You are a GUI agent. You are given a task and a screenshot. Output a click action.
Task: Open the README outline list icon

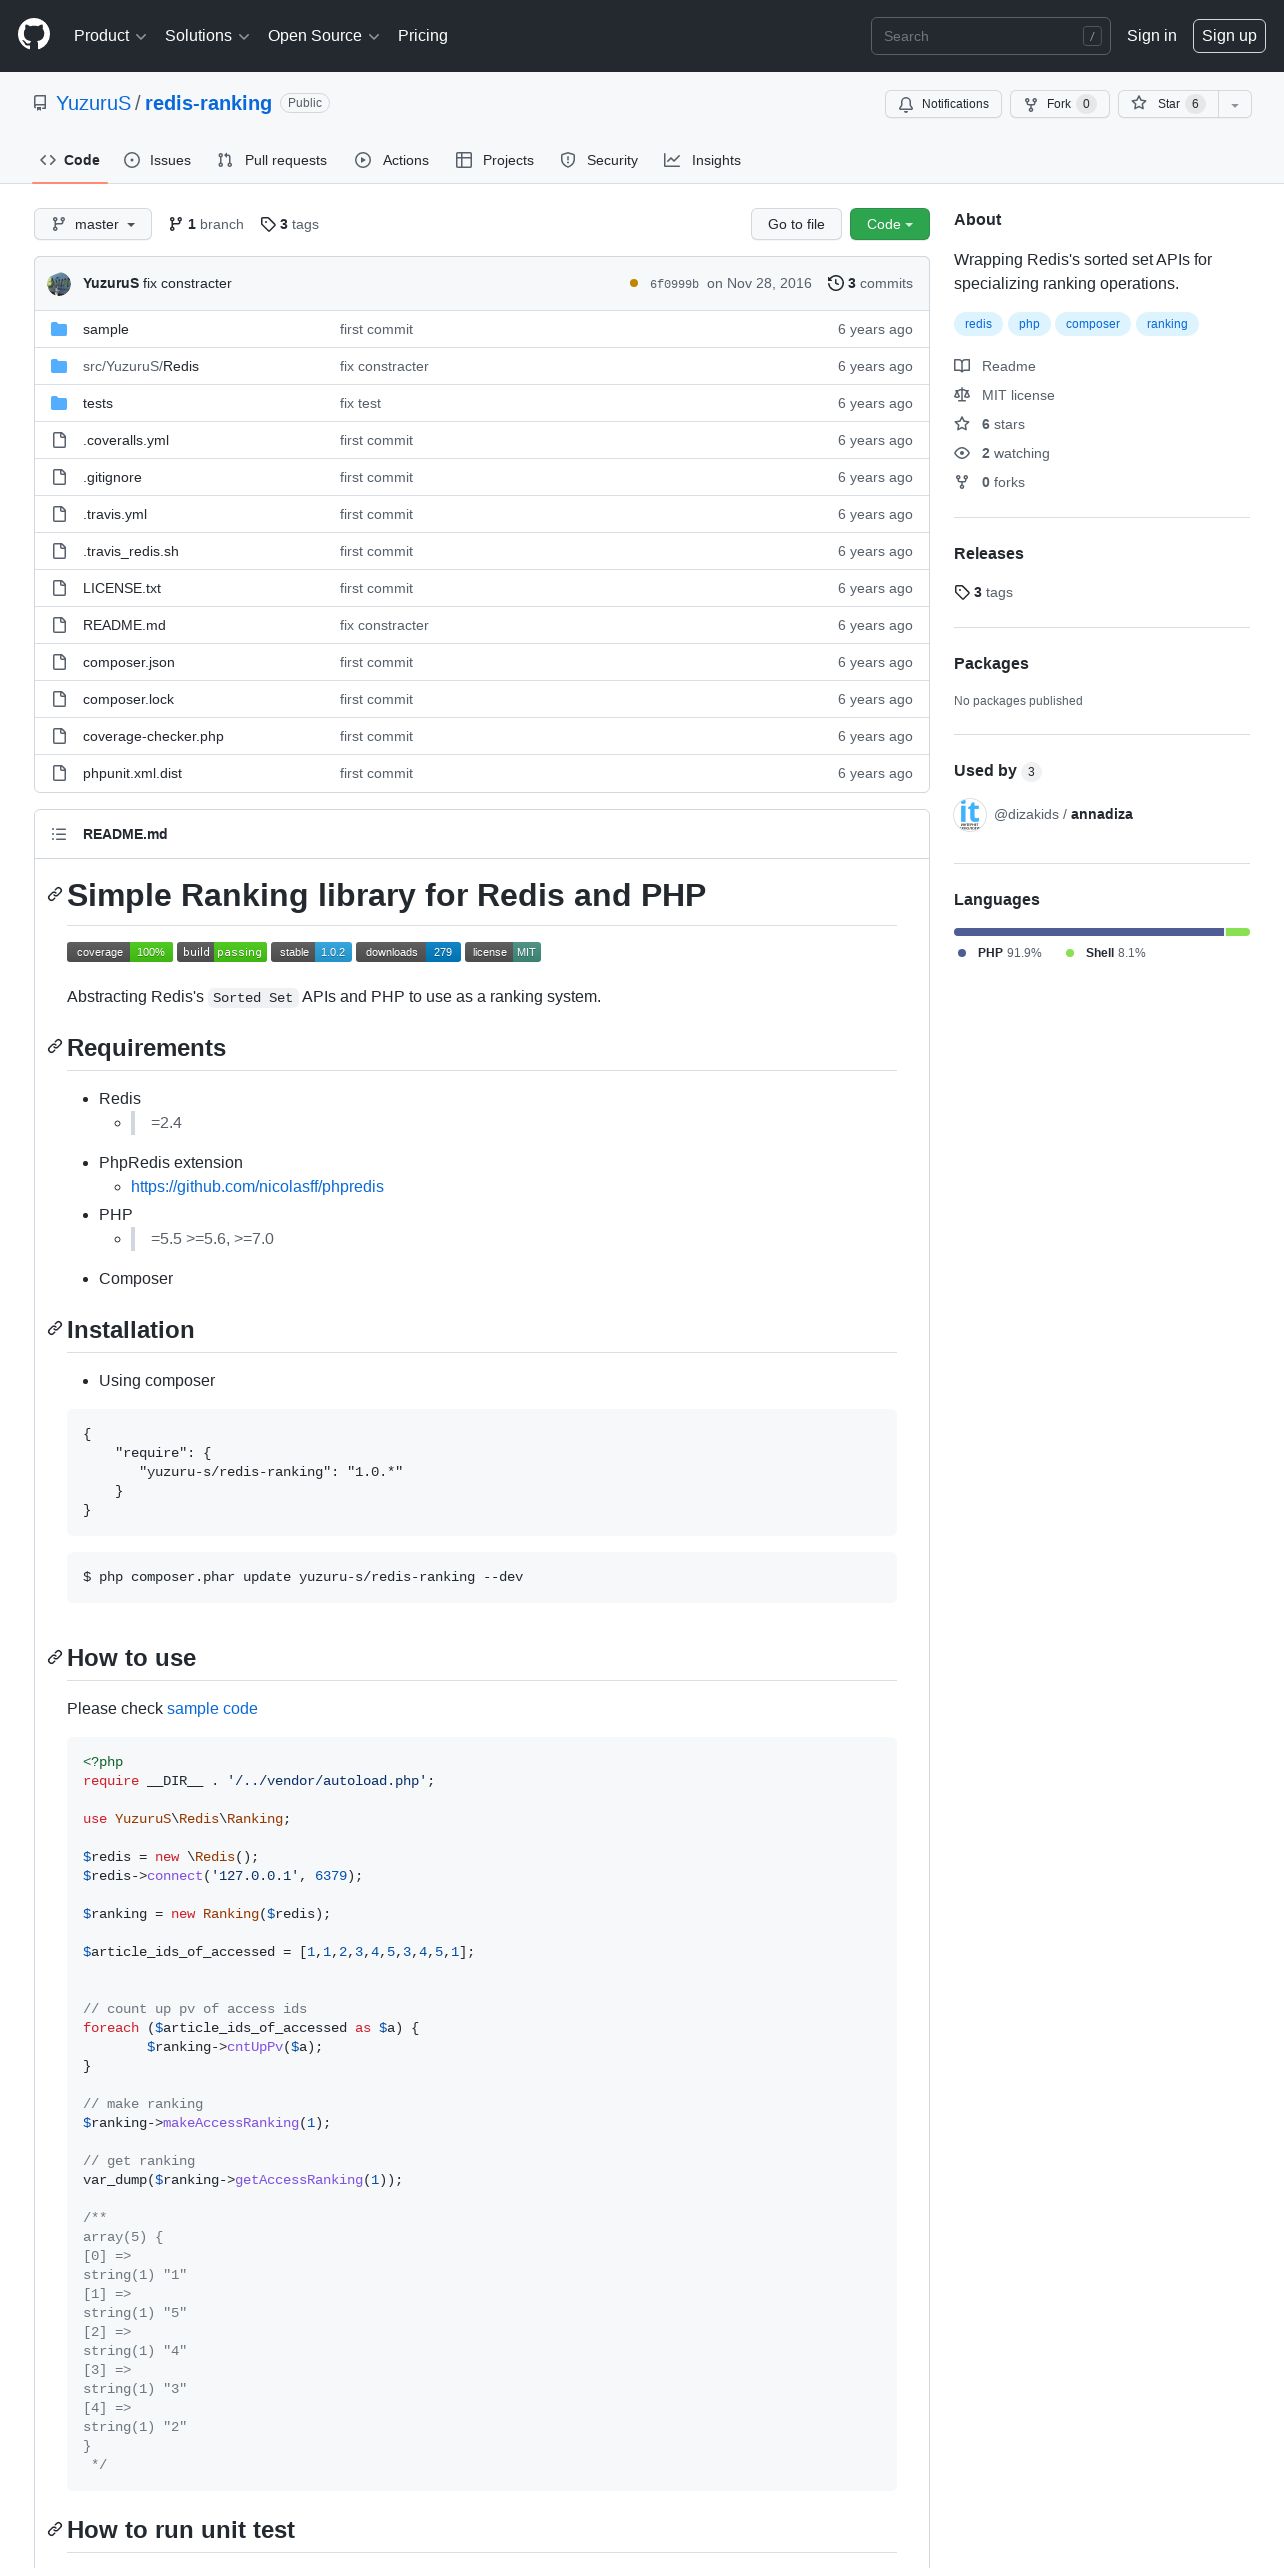[59, 834]
